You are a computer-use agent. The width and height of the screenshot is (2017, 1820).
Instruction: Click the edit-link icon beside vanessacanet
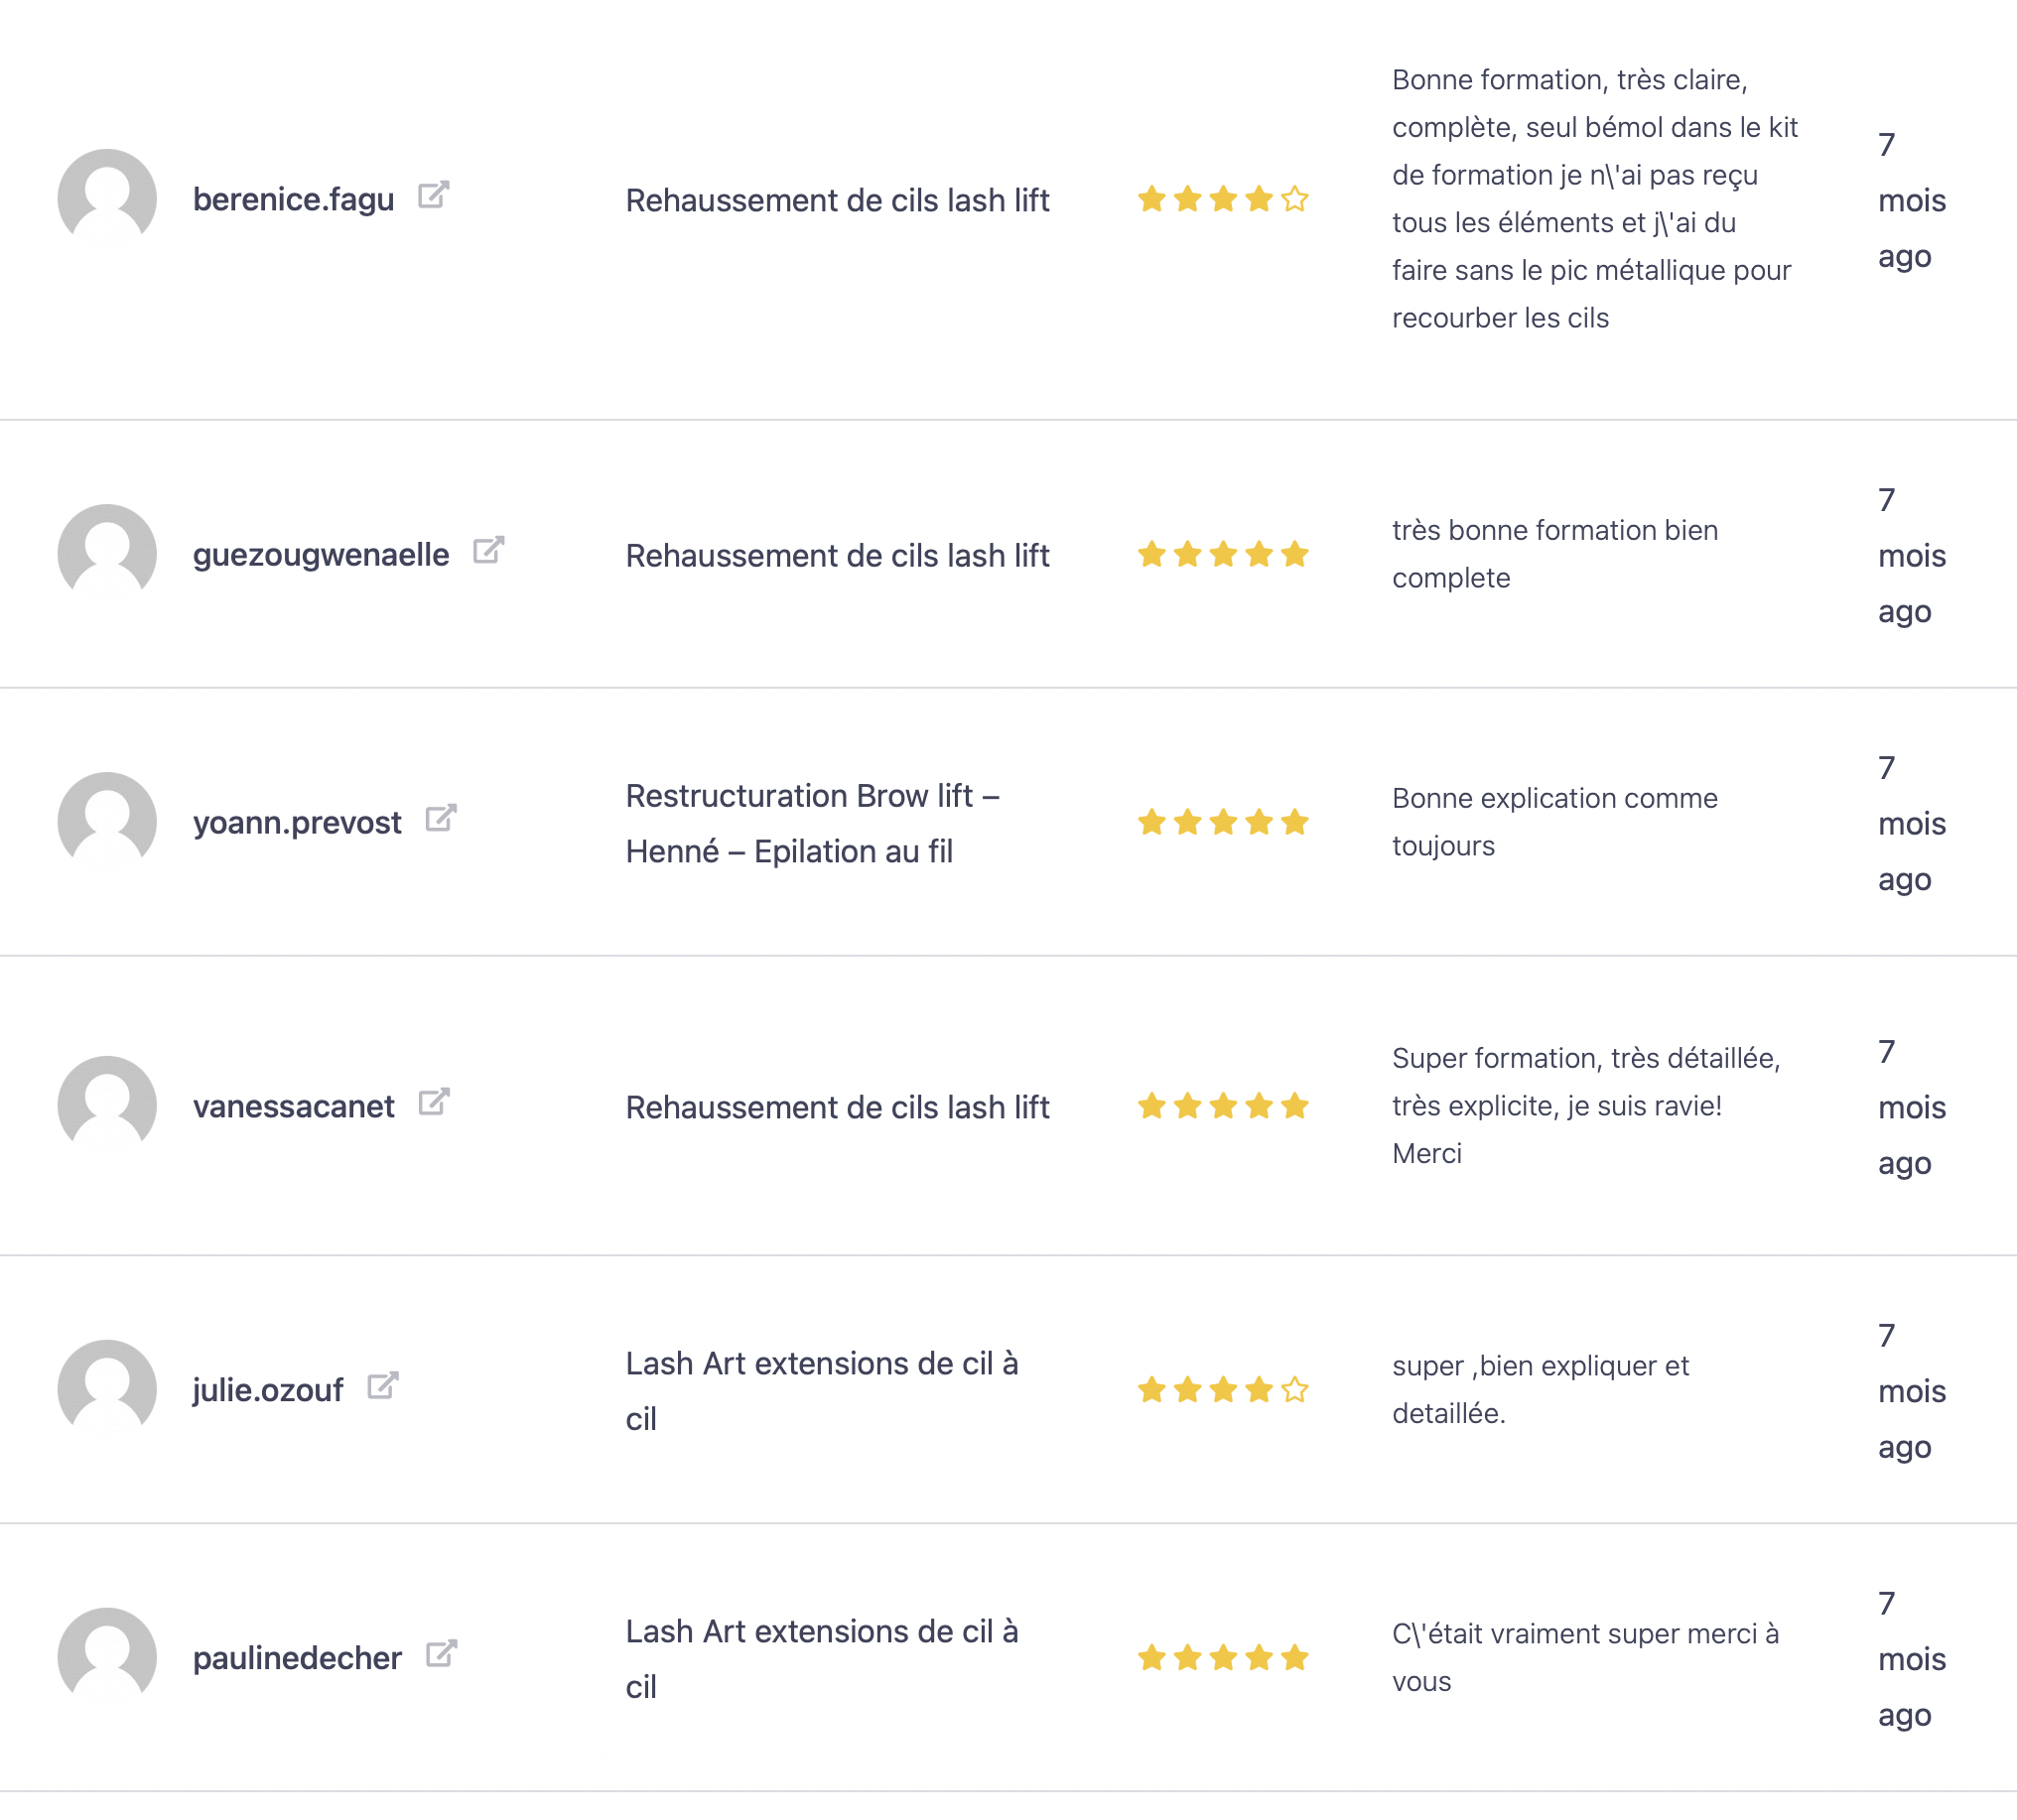coord(433,1102)
